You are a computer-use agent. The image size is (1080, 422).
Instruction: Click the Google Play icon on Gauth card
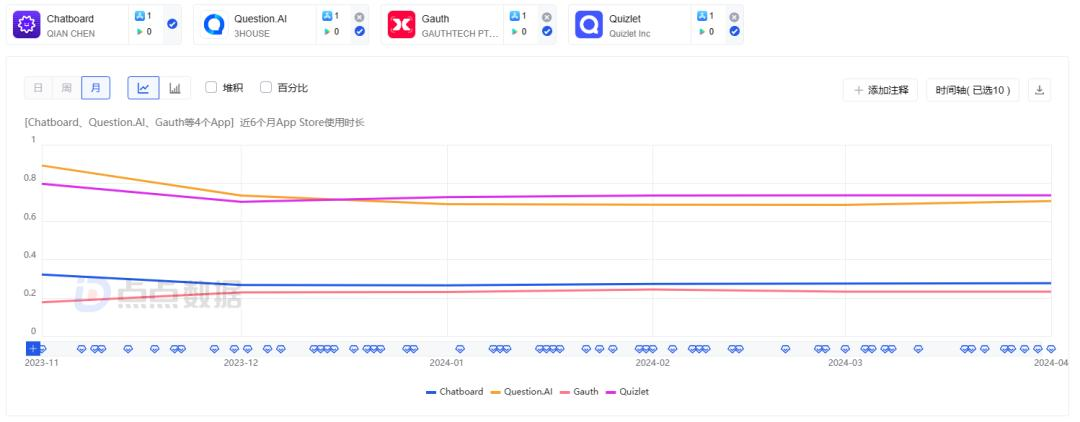pyautogui.click(x=515, y=32)
